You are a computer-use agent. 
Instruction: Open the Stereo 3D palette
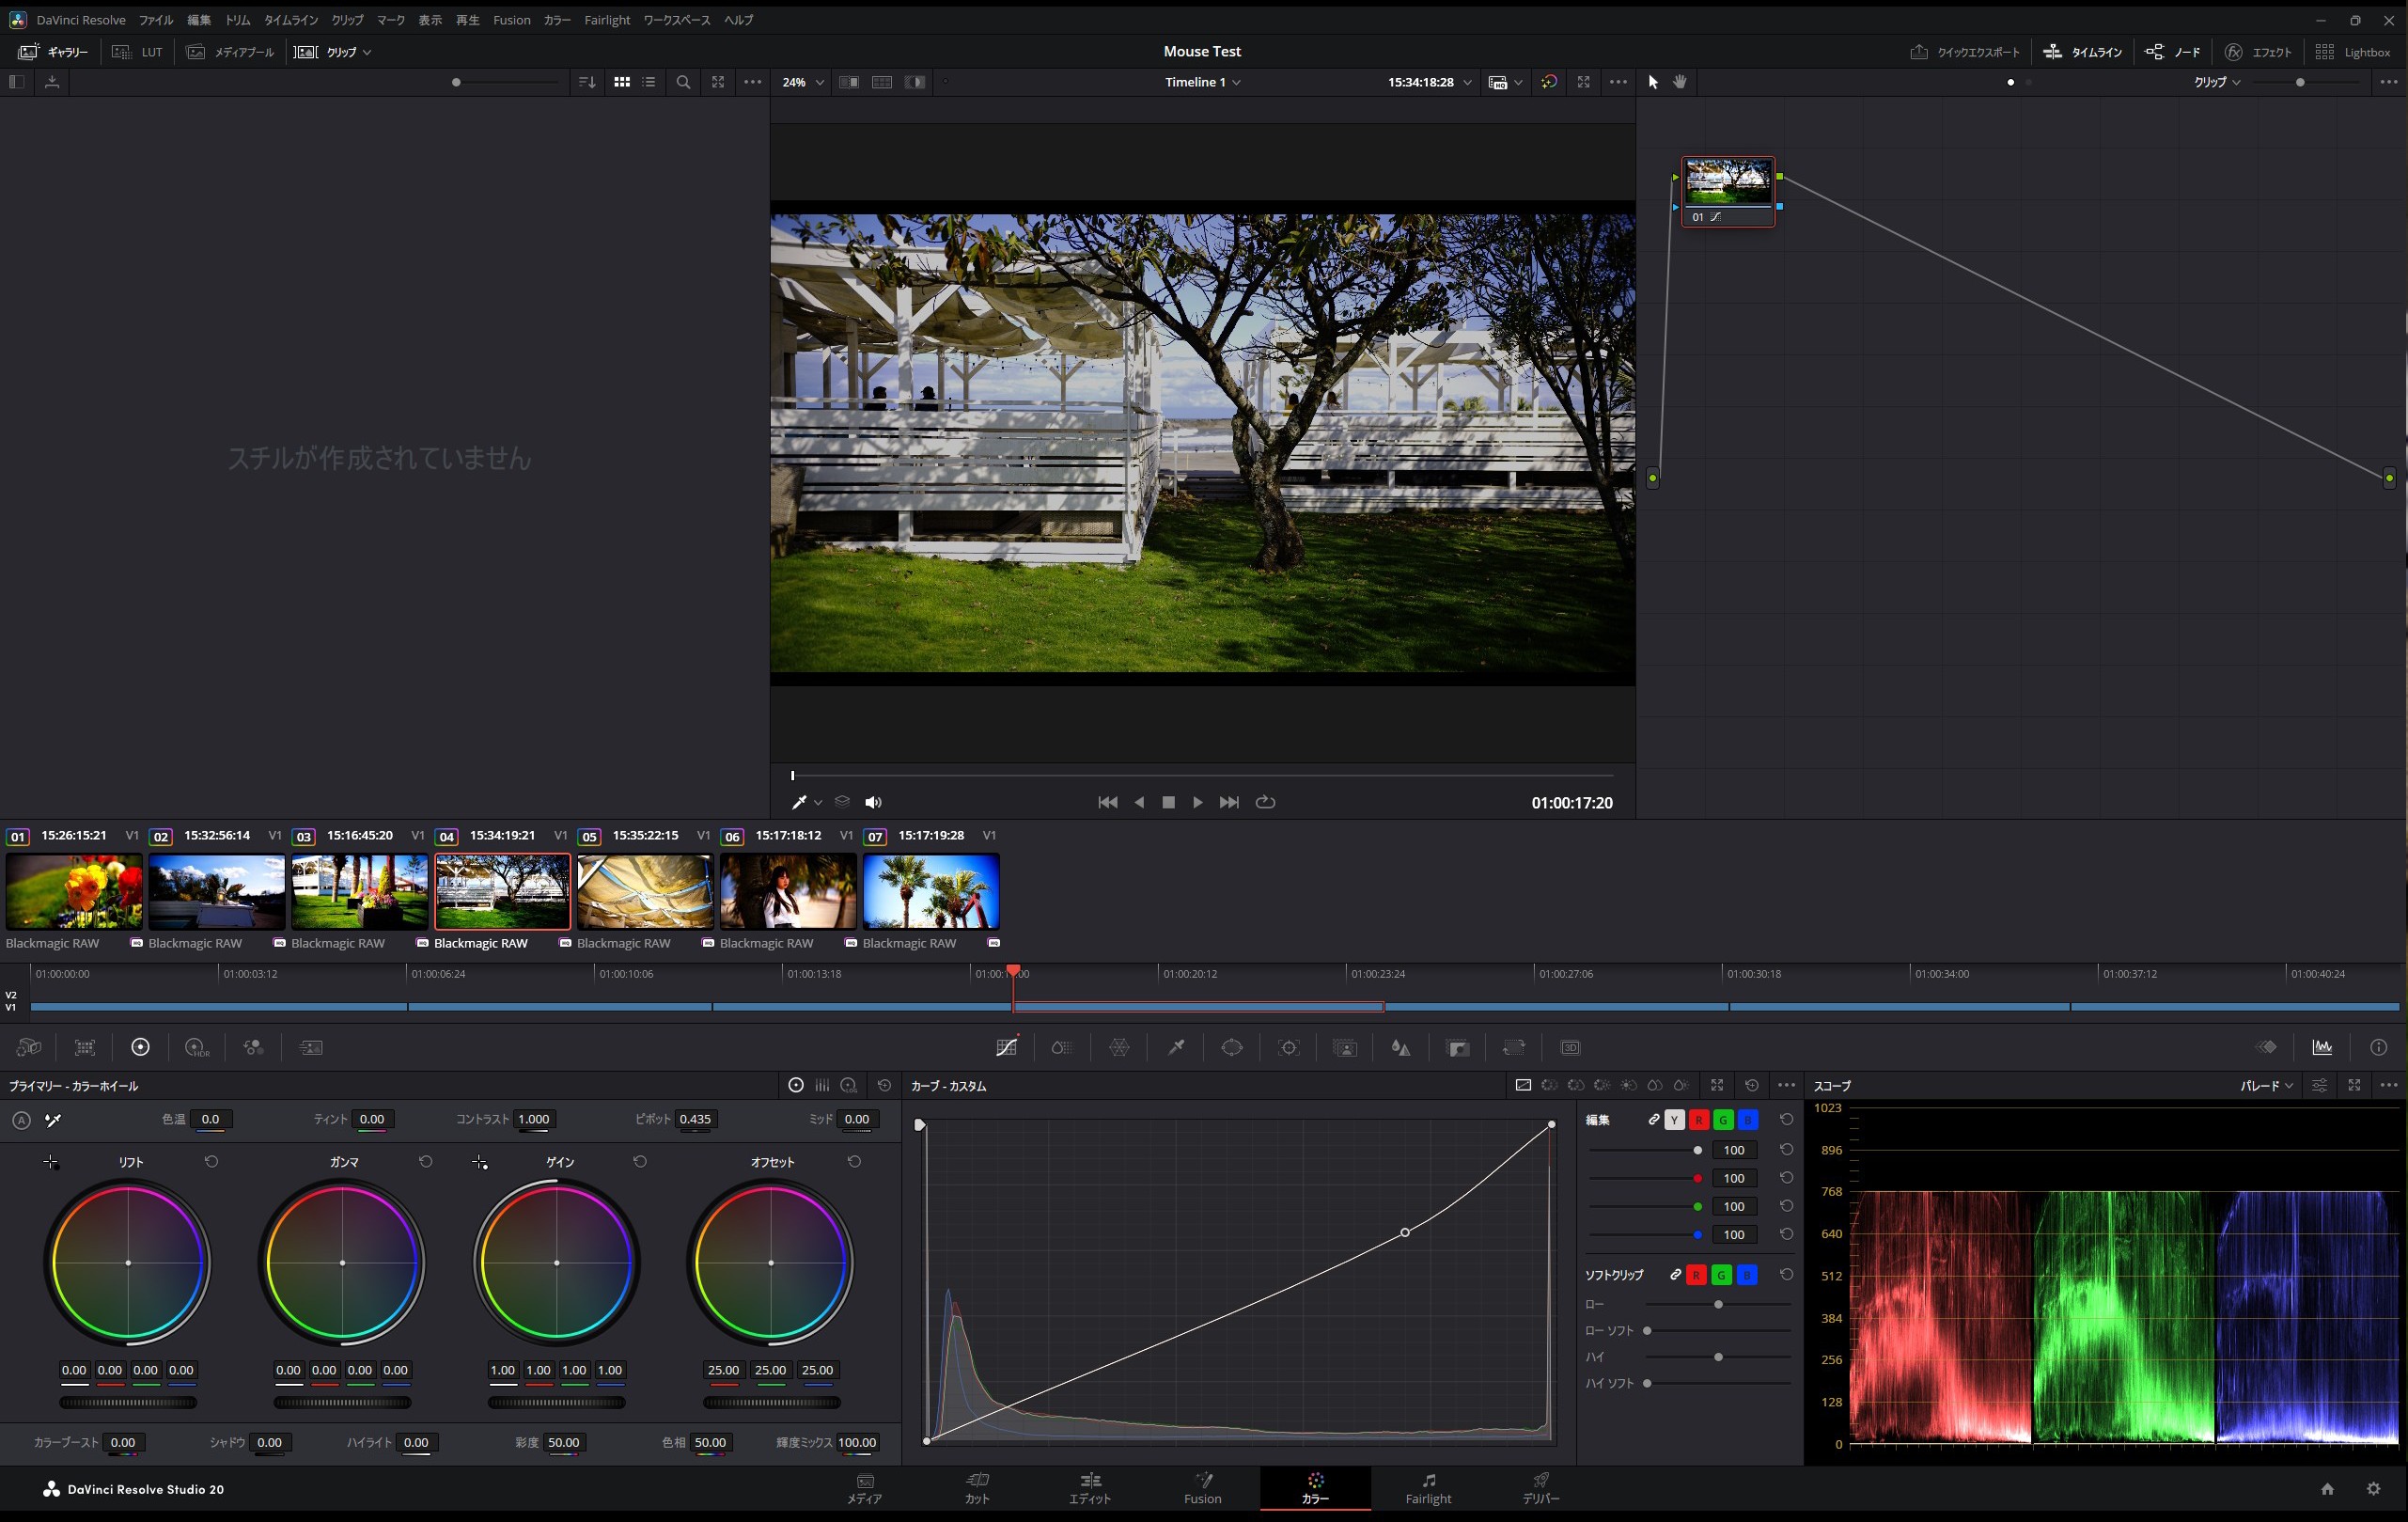pyautogui.click(x=1569, y=1047)
